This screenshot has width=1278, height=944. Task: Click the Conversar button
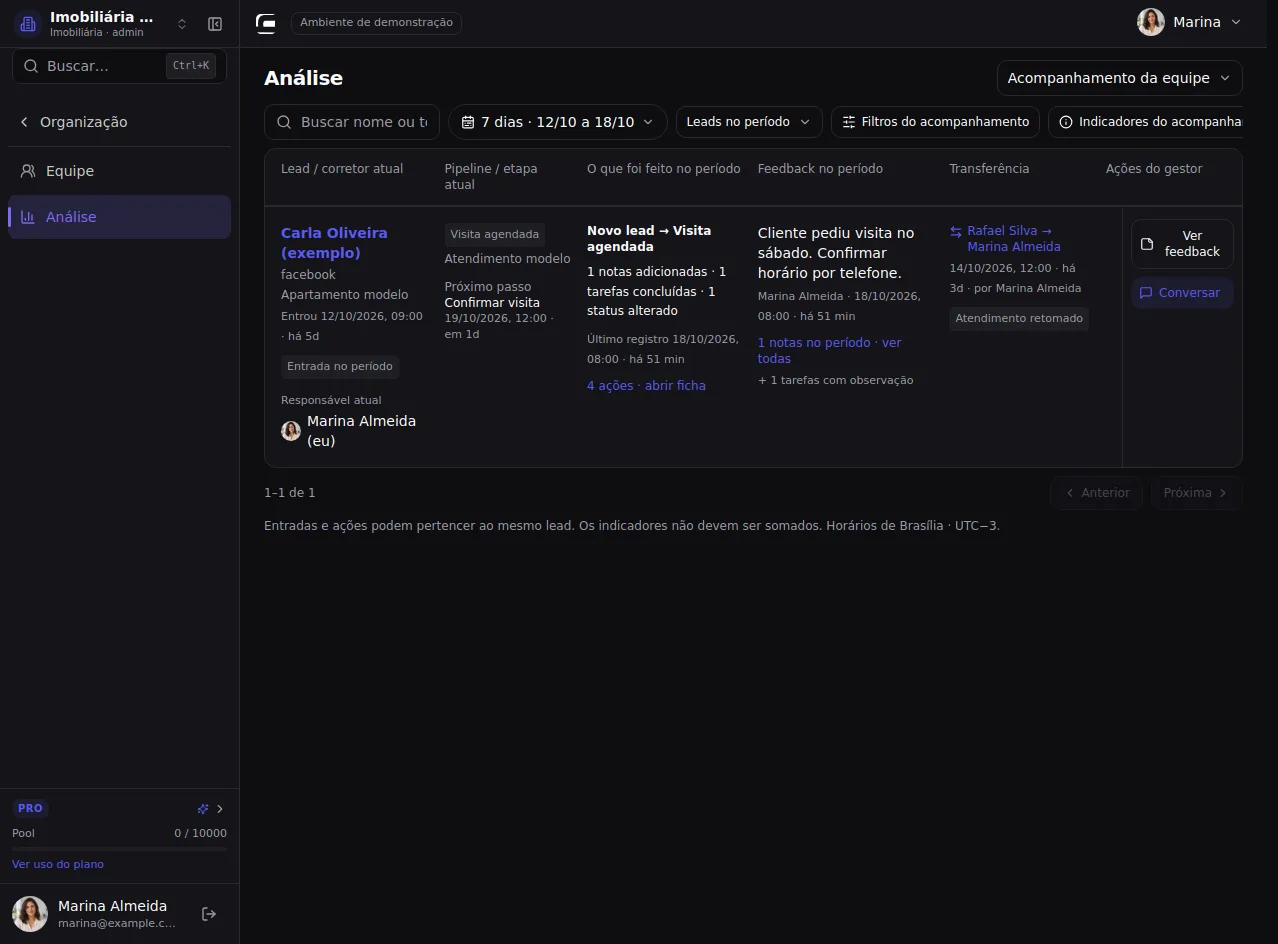pyautogui.click(x=1182, y=293)
